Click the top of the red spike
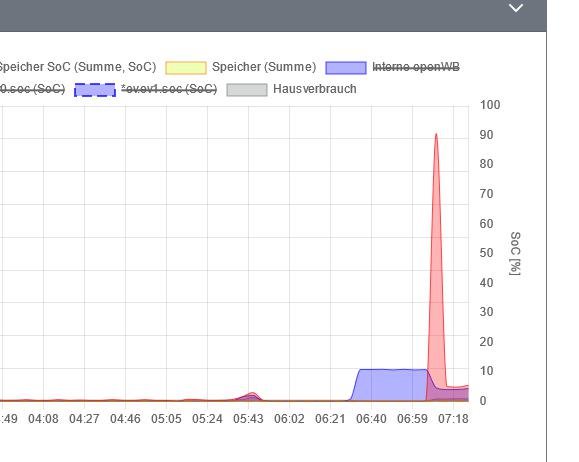579x462 pixels. pos(436,134)
